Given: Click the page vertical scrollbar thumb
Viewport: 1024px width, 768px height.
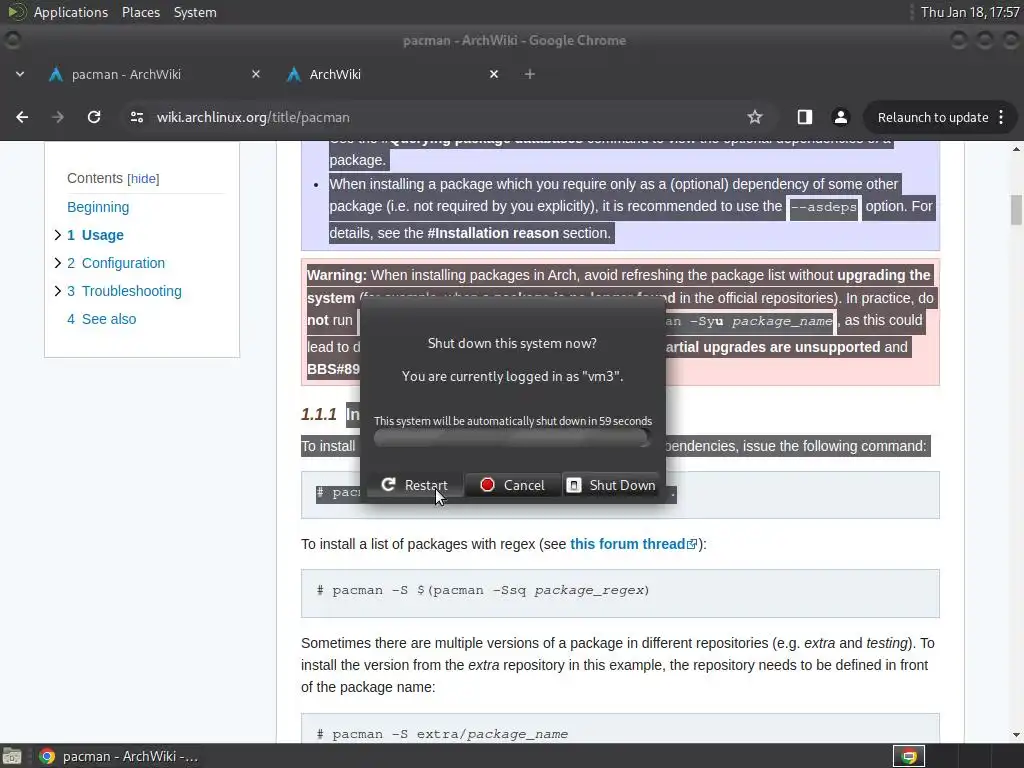Looking at the screenshot, I should 1016,210.
